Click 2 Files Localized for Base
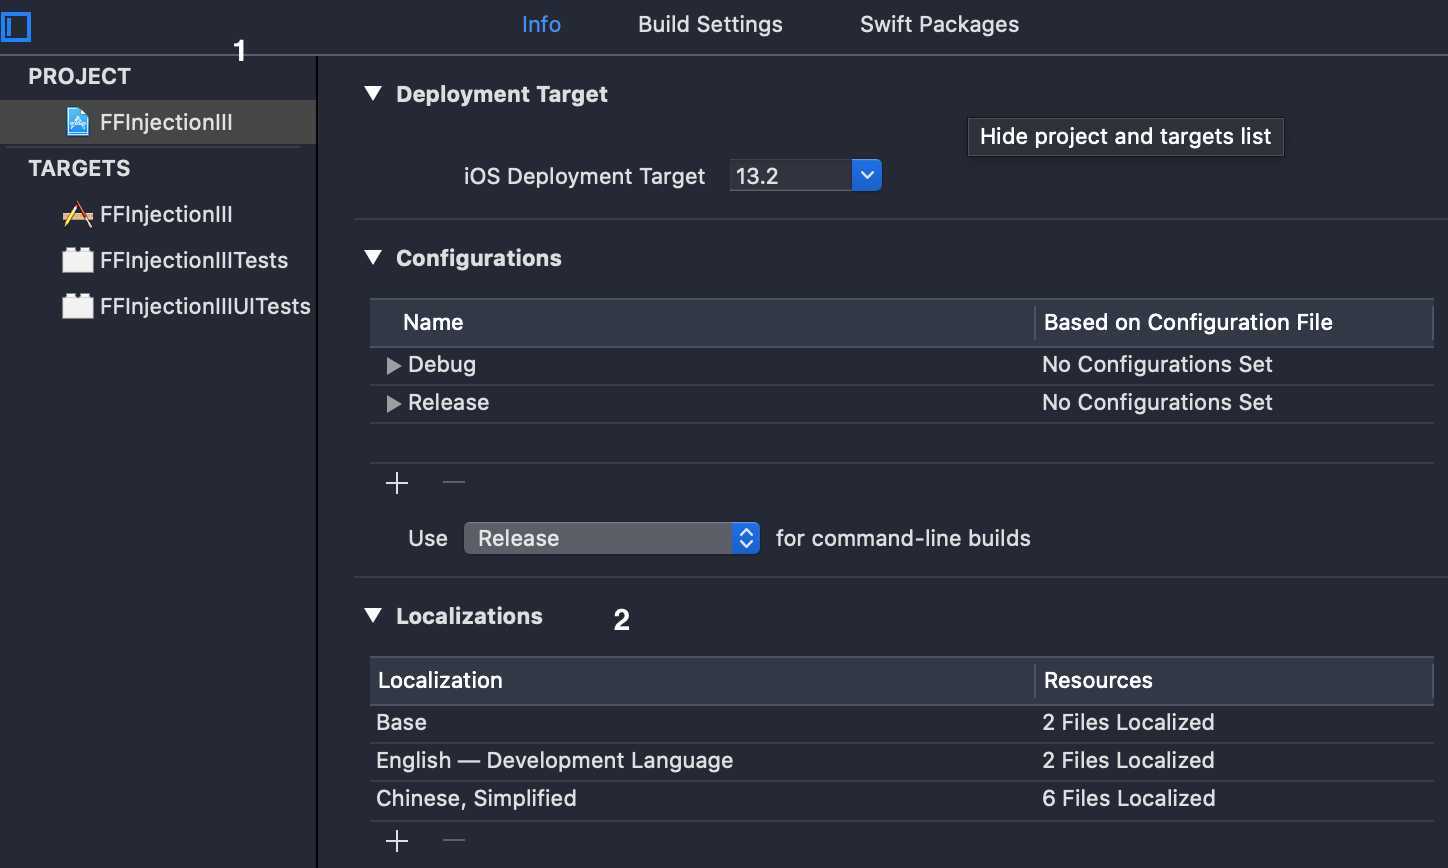The width and height of the screenshot is (1448, 868). pos(1128,723)
